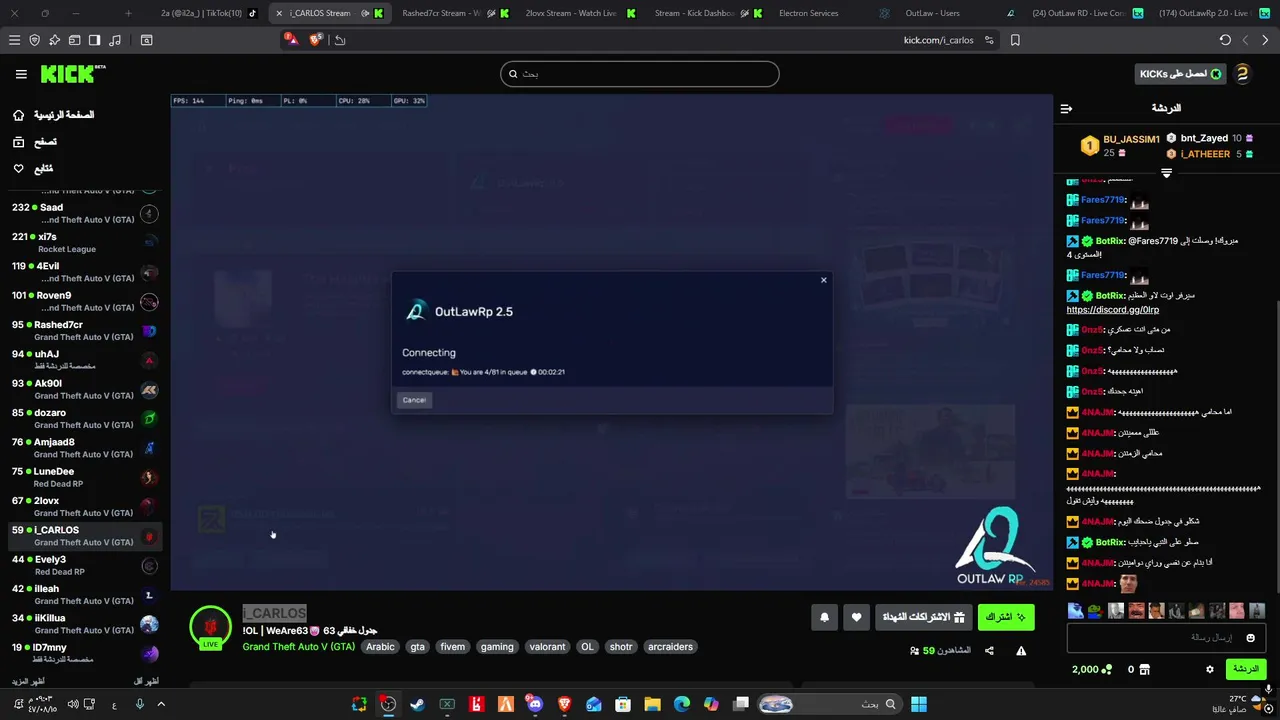This screenshot has height=720, width=1280.
Task: Open xl7s Rocket League channel in sidebar
Action: pos(84,243)
